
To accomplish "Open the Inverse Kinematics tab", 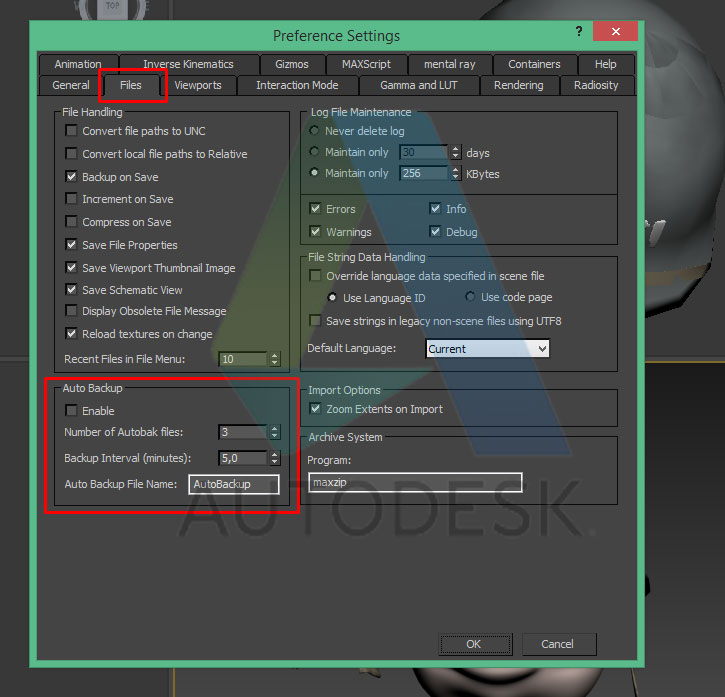I will pos(188,64).
